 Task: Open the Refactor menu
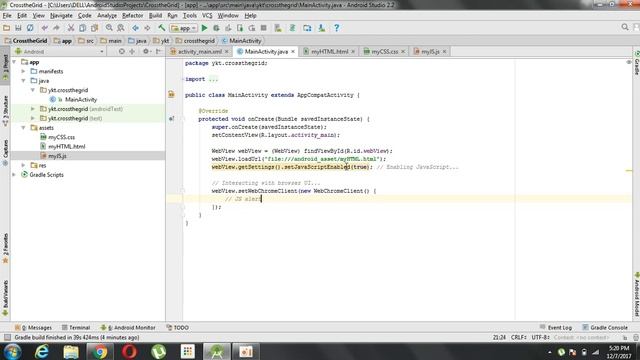[133, 16]
